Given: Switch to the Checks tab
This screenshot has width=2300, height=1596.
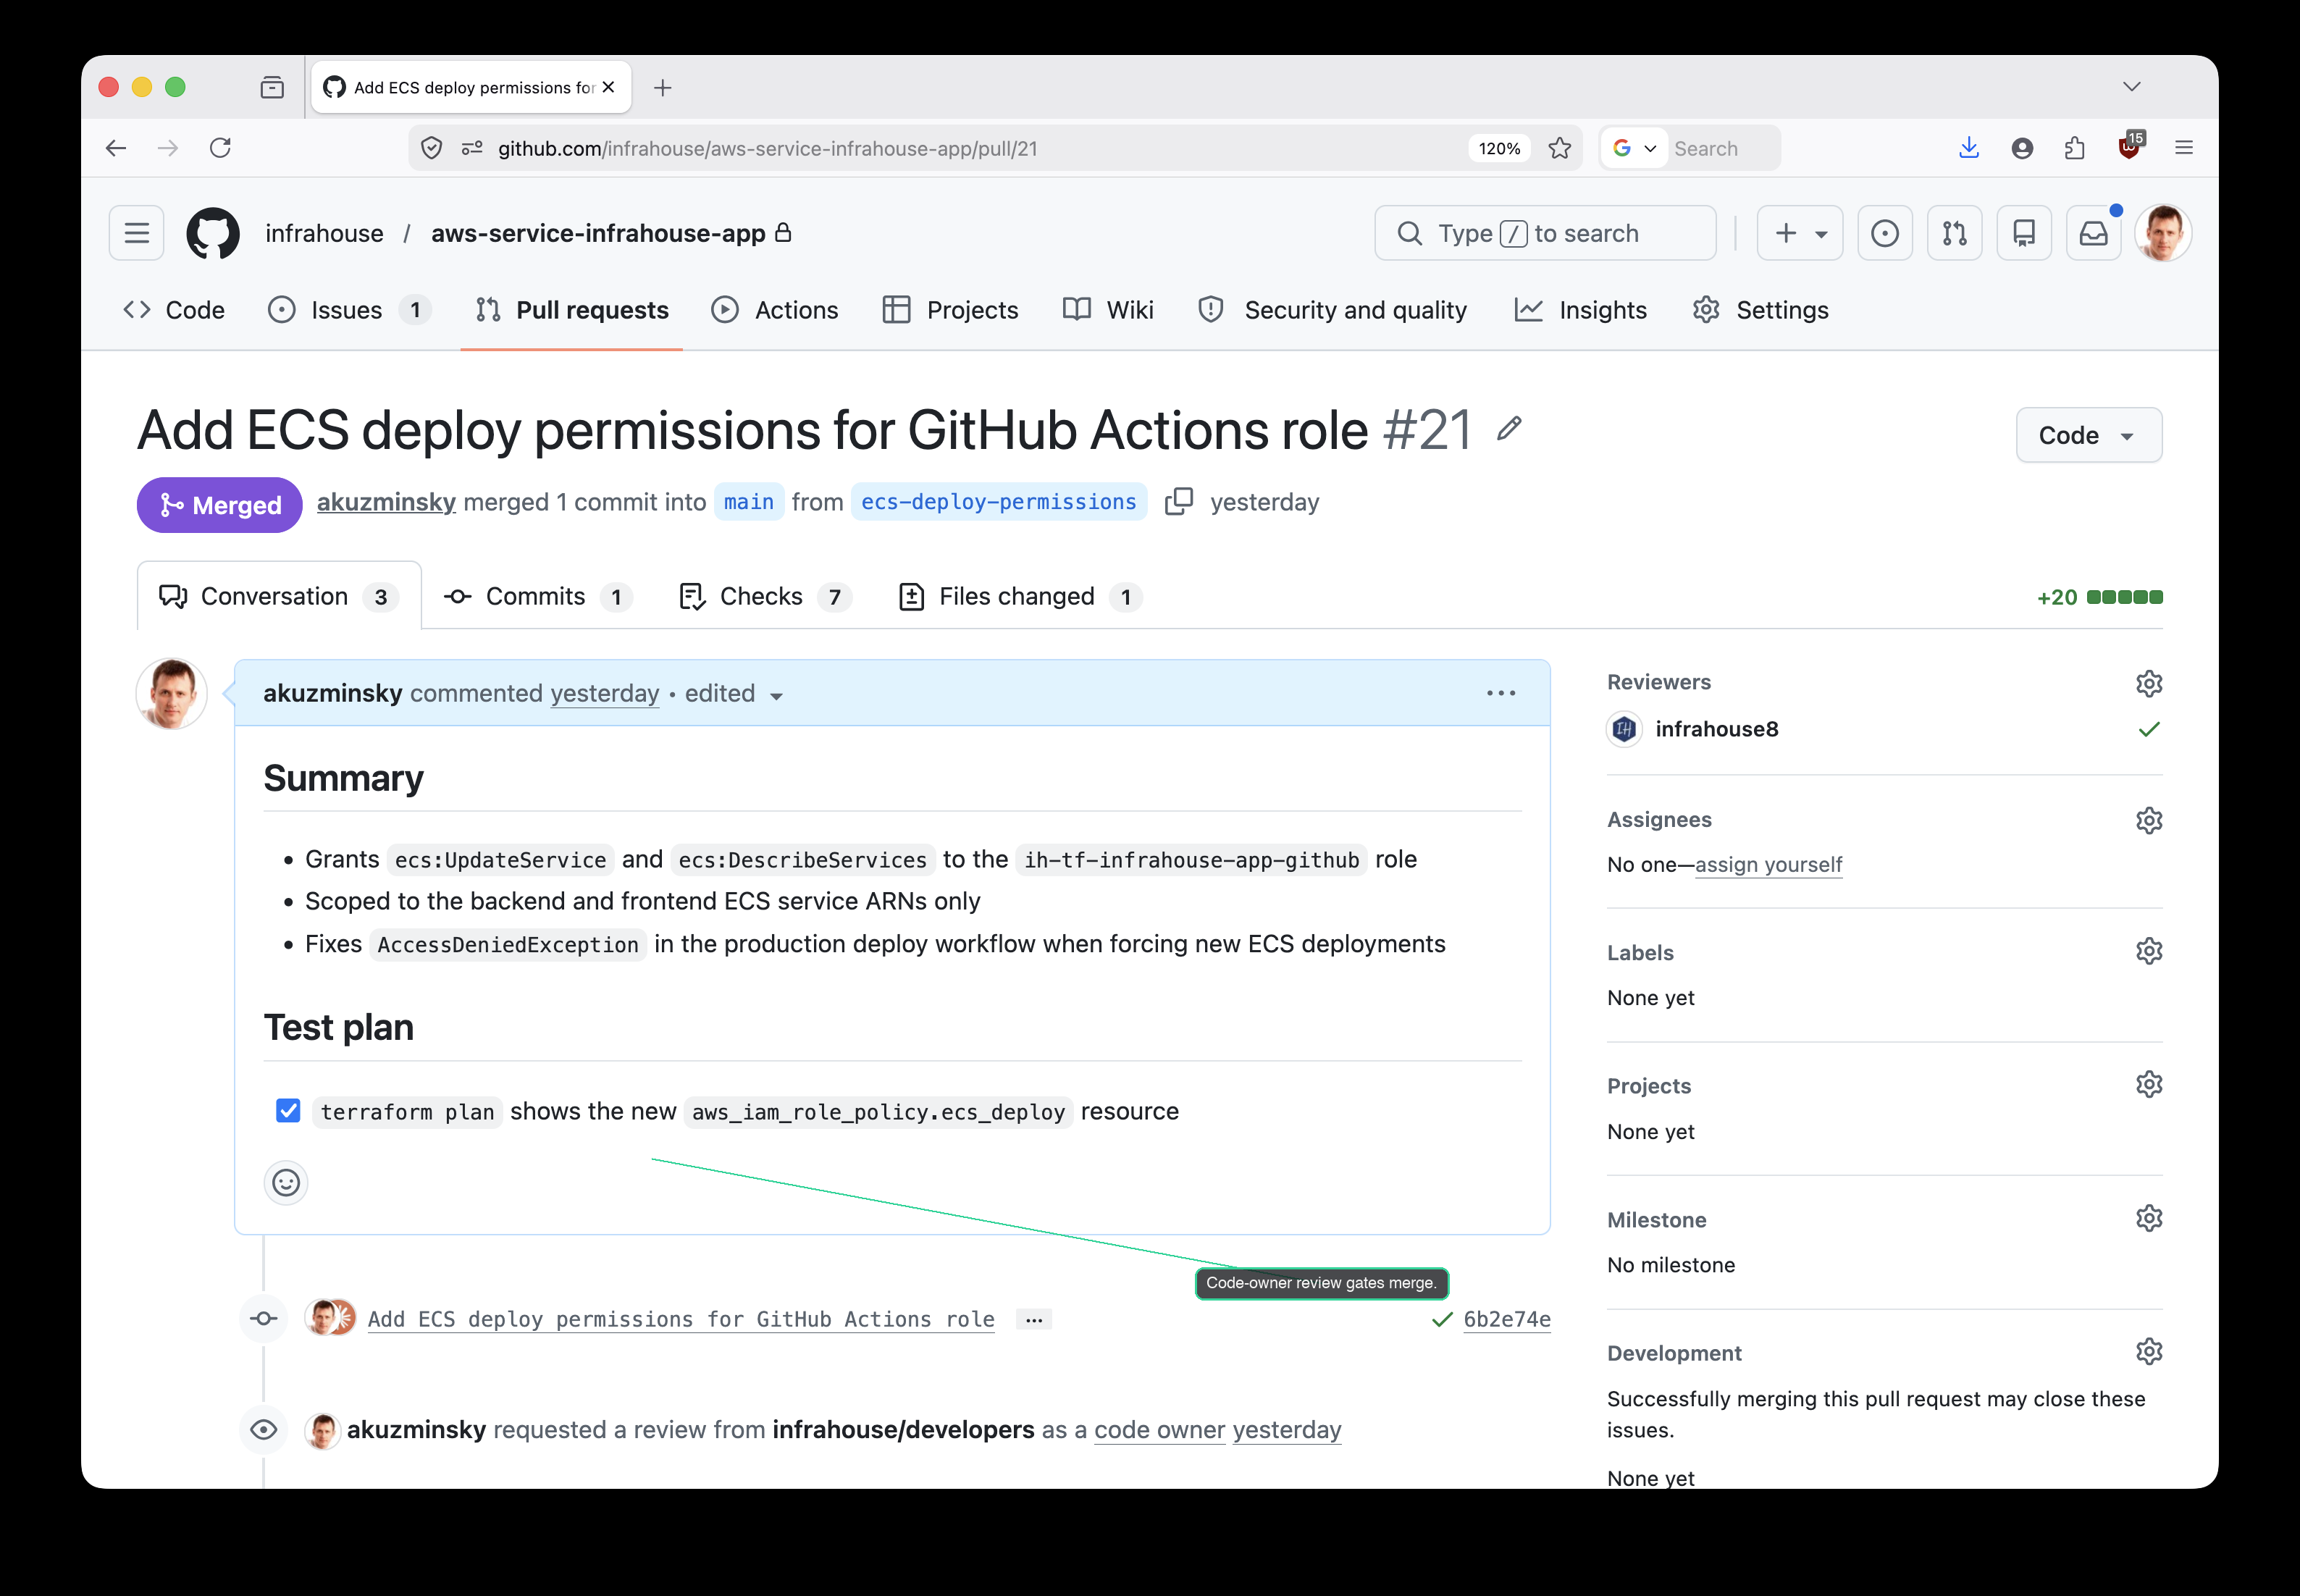Looking at the screenshot, I should pos(765,596).
